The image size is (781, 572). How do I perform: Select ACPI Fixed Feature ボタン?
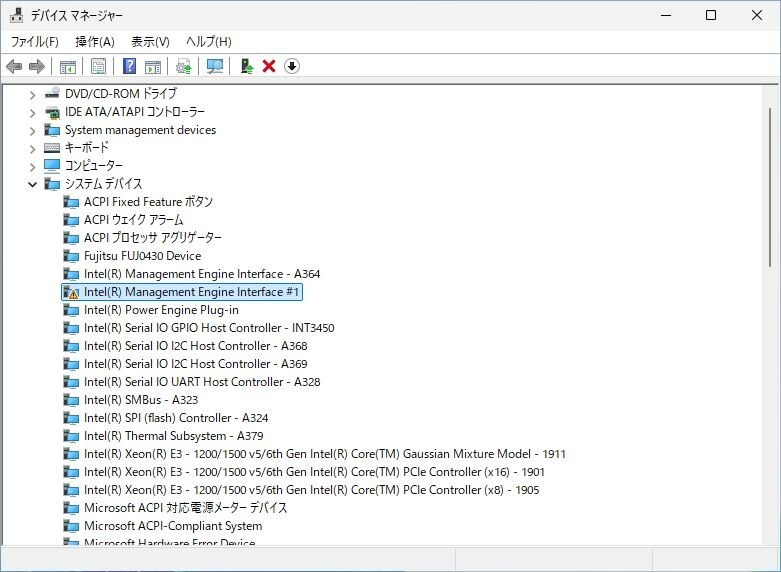click(x=148, y=202)
